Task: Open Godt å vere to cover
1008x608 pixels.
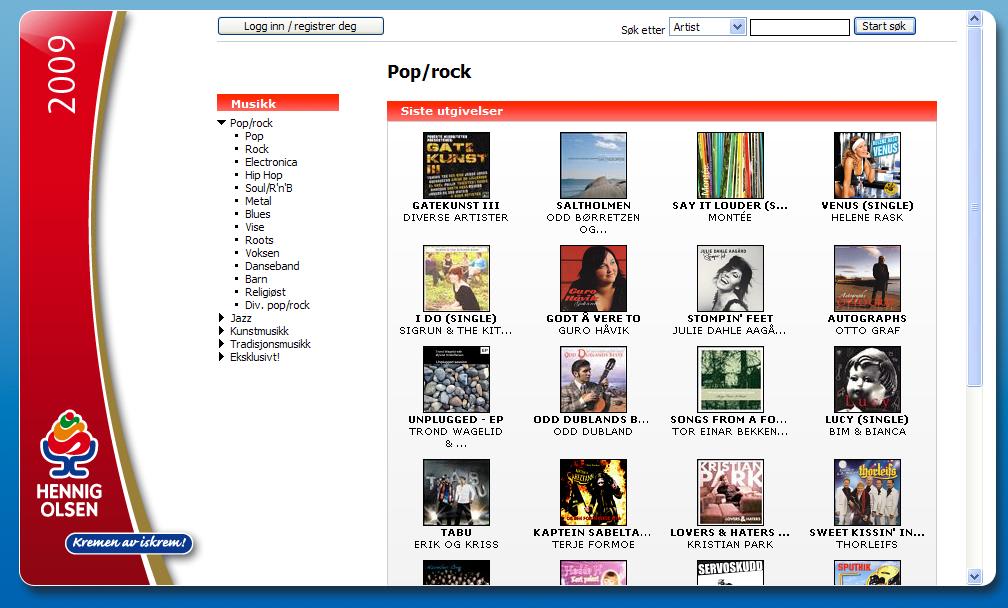Action: pyautogui.click(x=593, y=278)
